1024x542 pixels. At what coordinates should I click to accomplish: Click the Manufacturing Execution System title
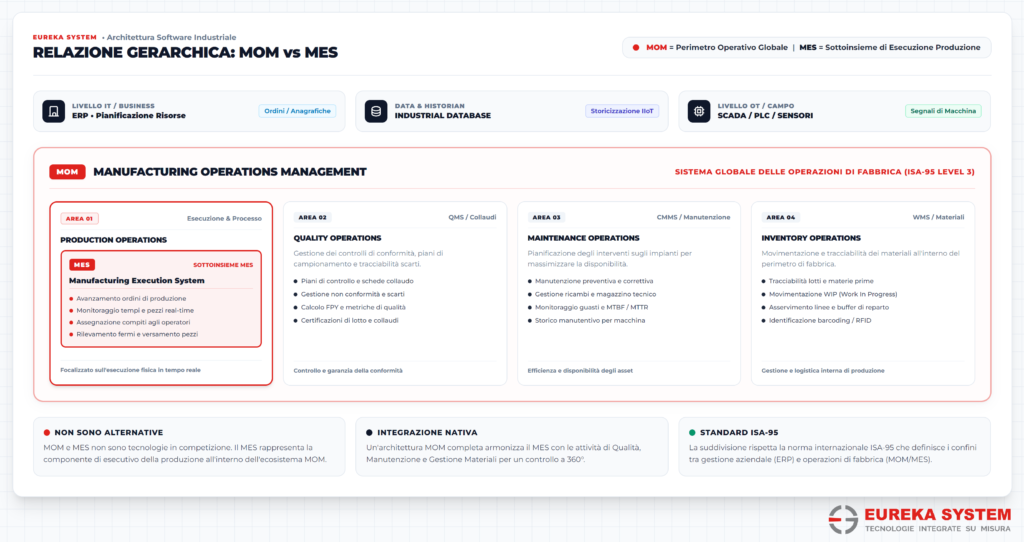[x=136, y=280]
